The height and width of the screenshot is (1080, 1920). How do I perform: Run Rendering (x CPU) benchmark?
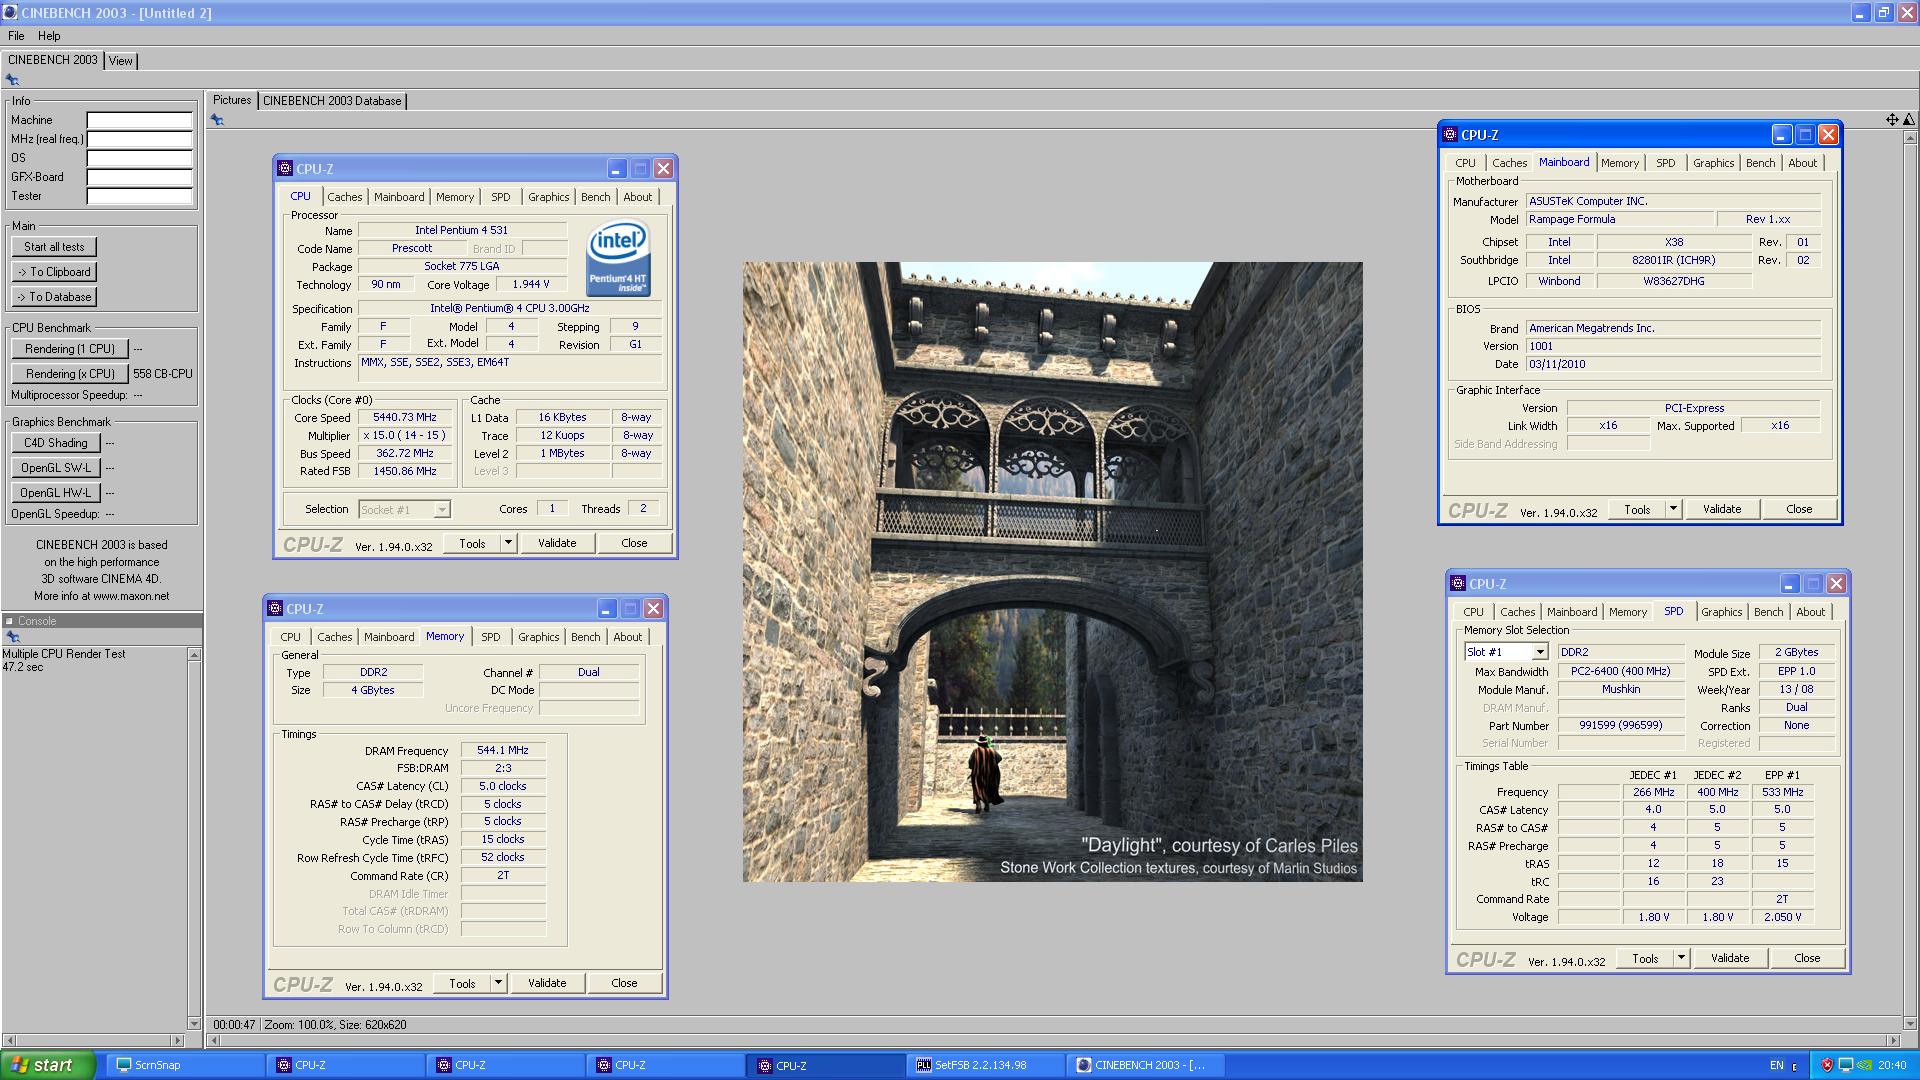tap(70, 374)
